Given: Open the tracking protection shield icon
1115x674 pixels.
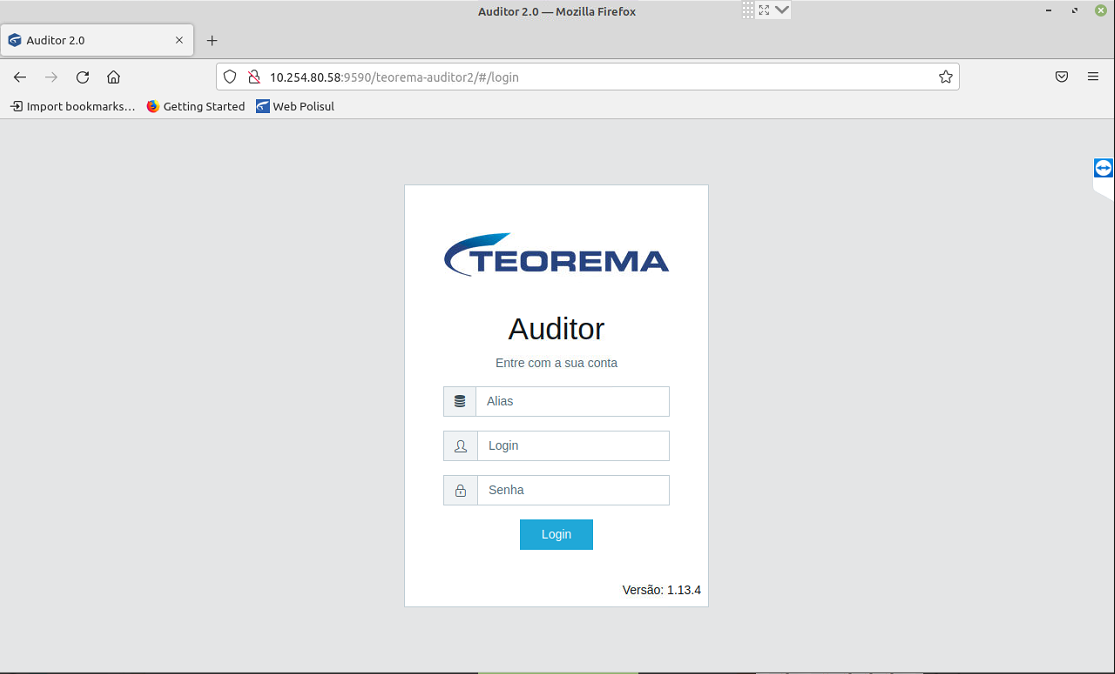Looking at the screenshot, I should tap(230, 77).
